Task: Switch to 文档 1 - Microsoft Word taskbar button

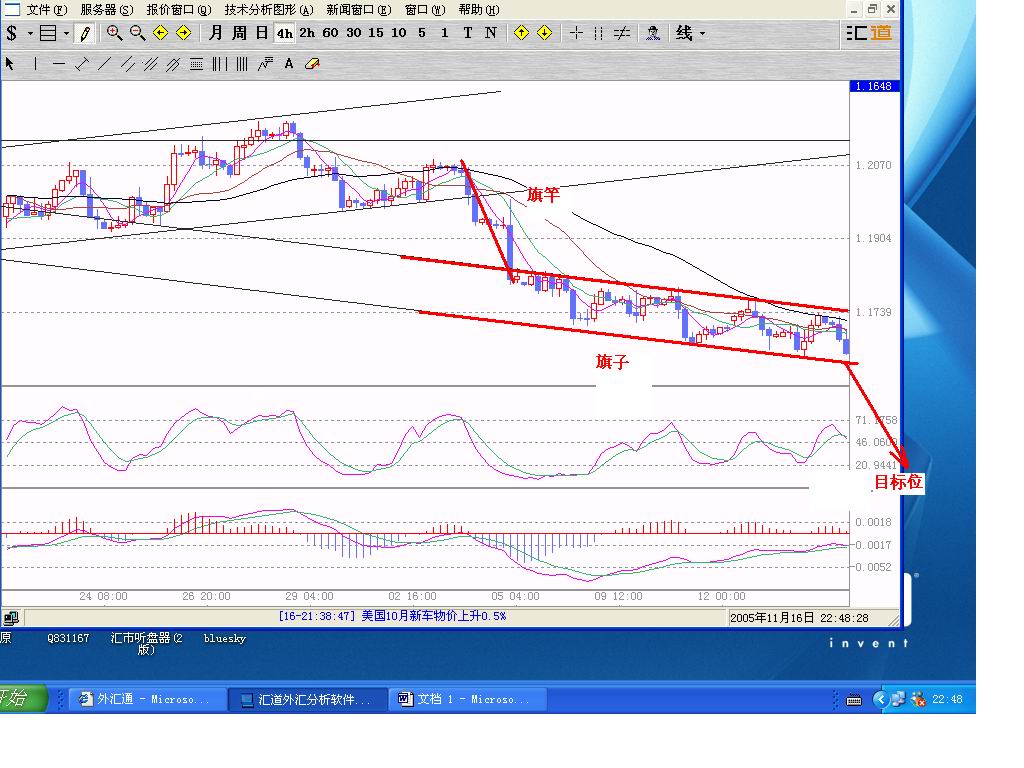Action: pos(467,699)
